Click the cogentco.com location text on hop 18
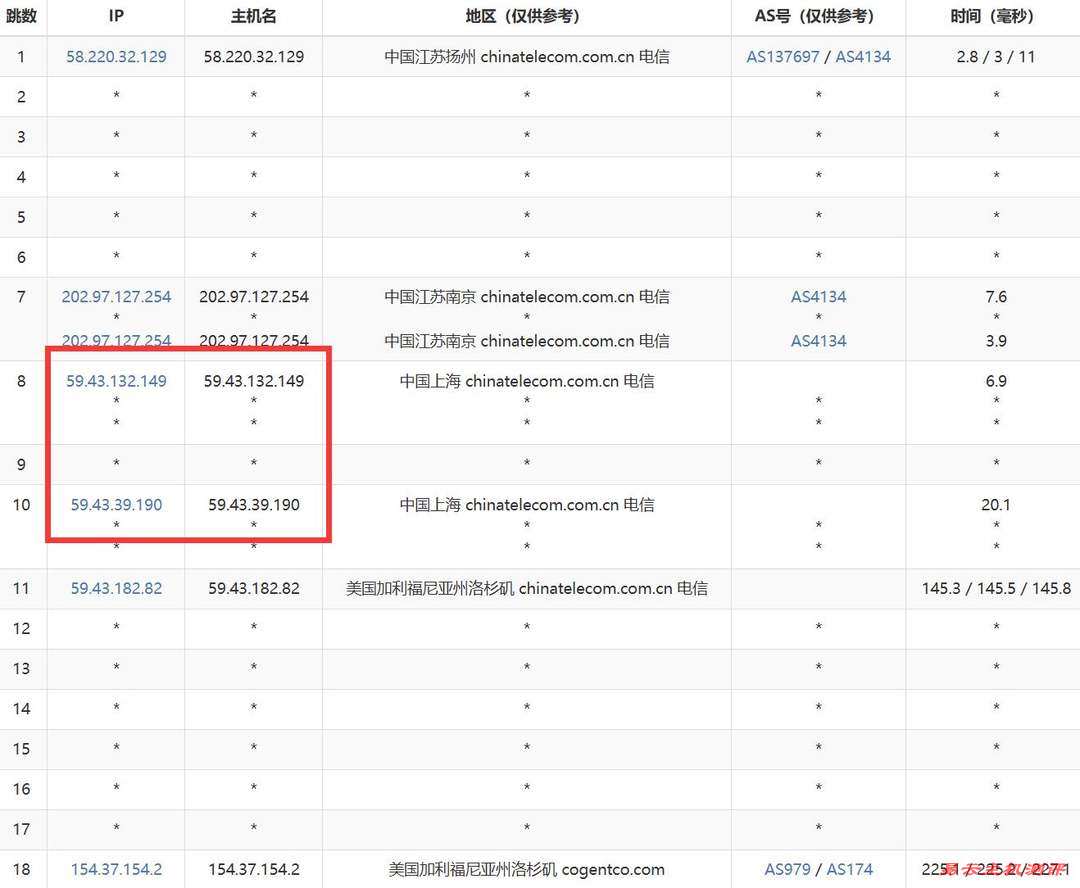Screen dimensions: 1080x888 [x=527, y=869]
